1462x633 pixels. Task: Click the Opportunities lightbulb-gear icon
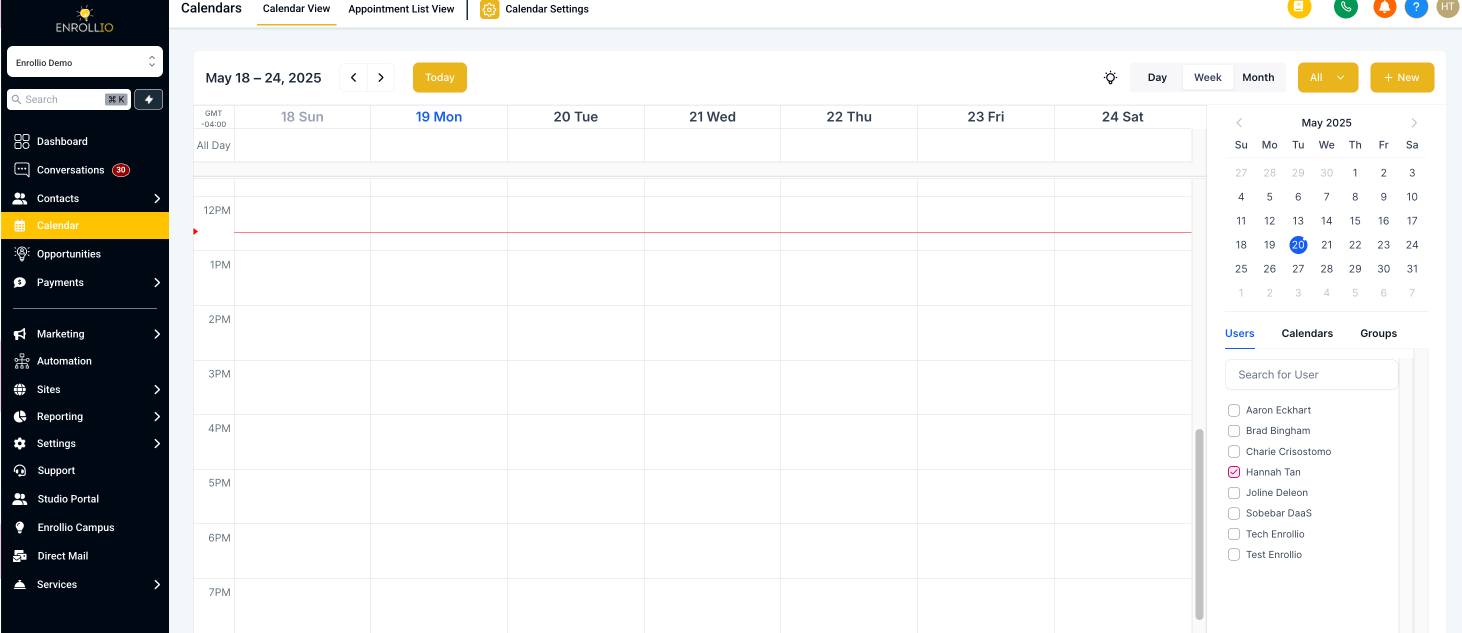point(21,254)
